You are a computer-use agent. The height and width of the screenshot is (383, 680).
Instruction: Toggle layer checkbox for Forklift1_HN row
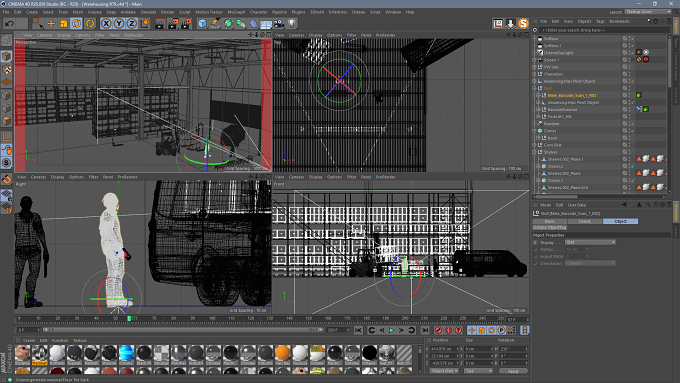click(x=625, y=117)
